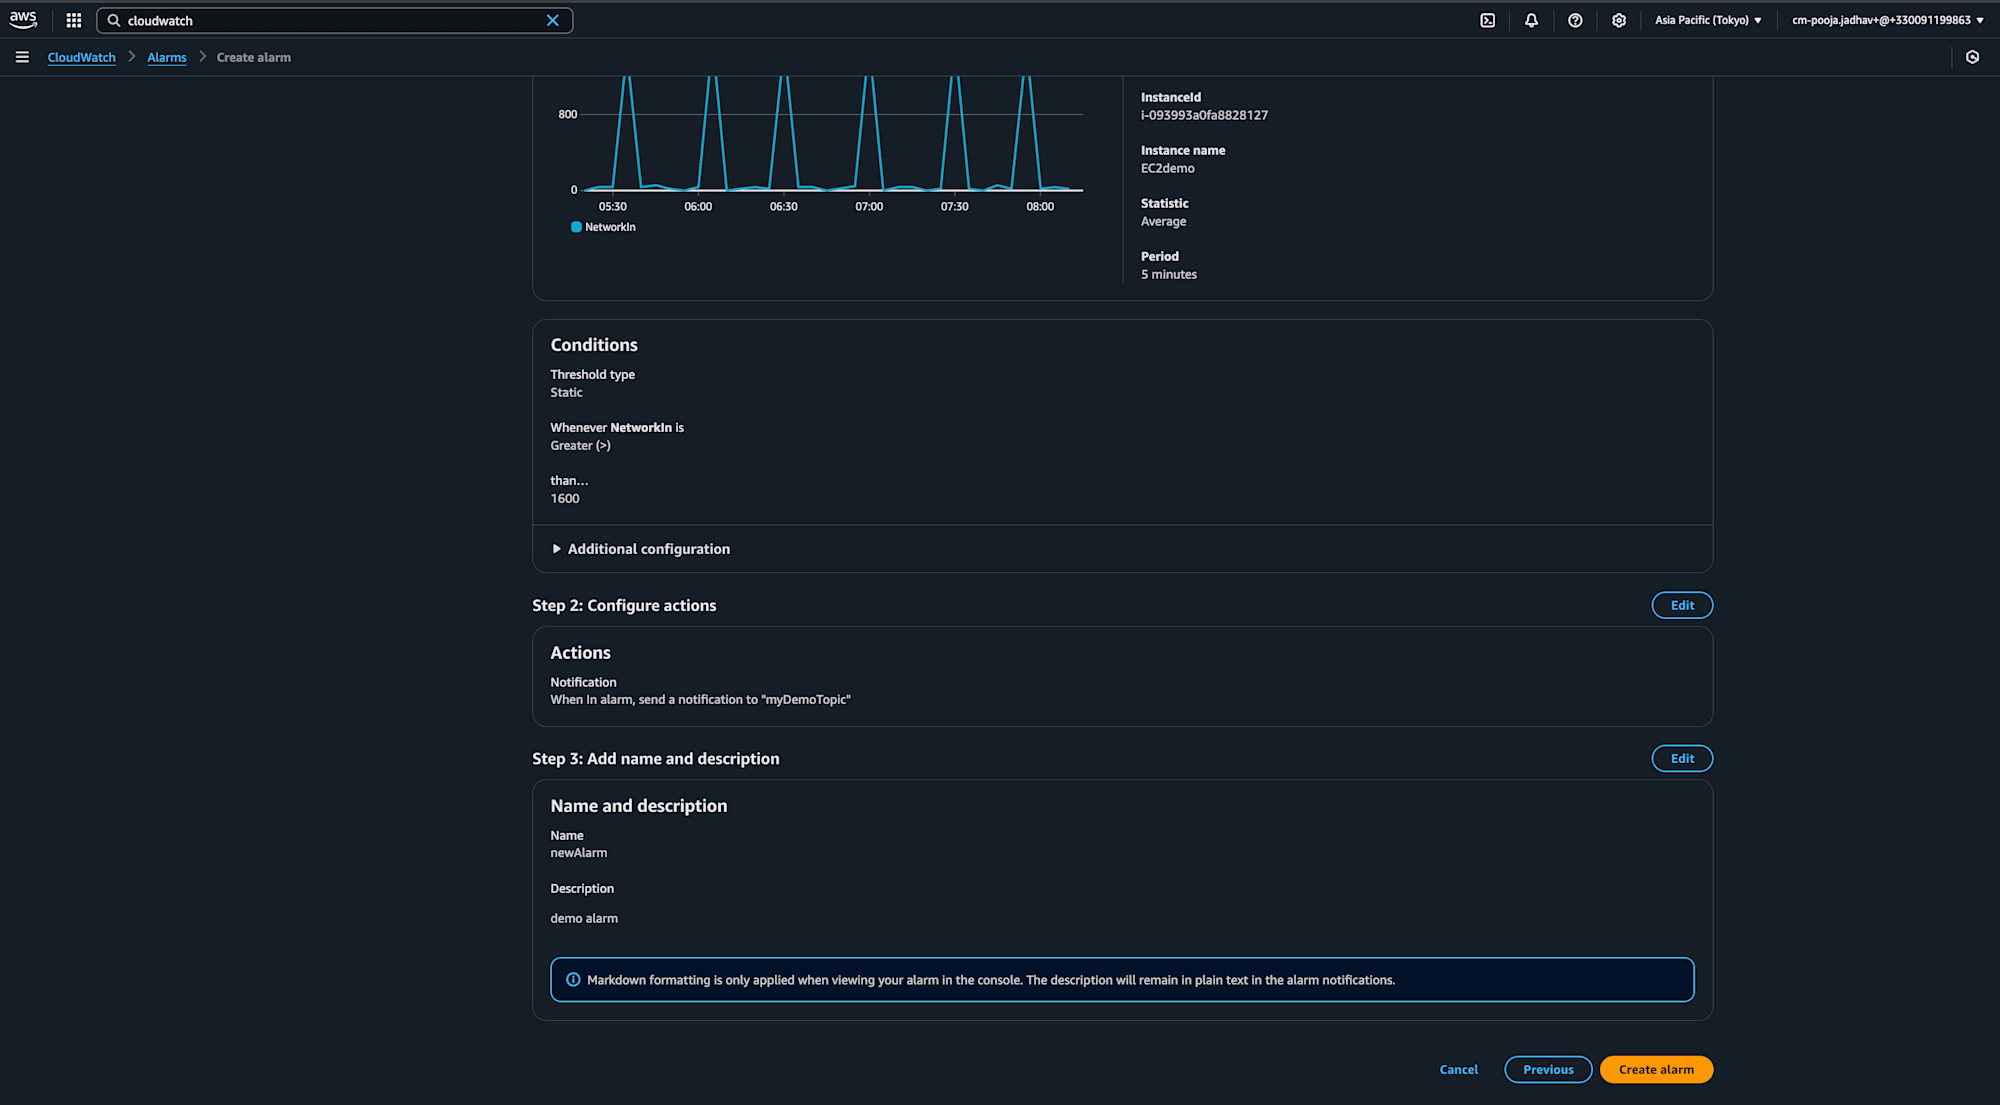2000x1105 pixels.
Task: Click the AWS apps grid icon
Action: (x=73, y=19)
